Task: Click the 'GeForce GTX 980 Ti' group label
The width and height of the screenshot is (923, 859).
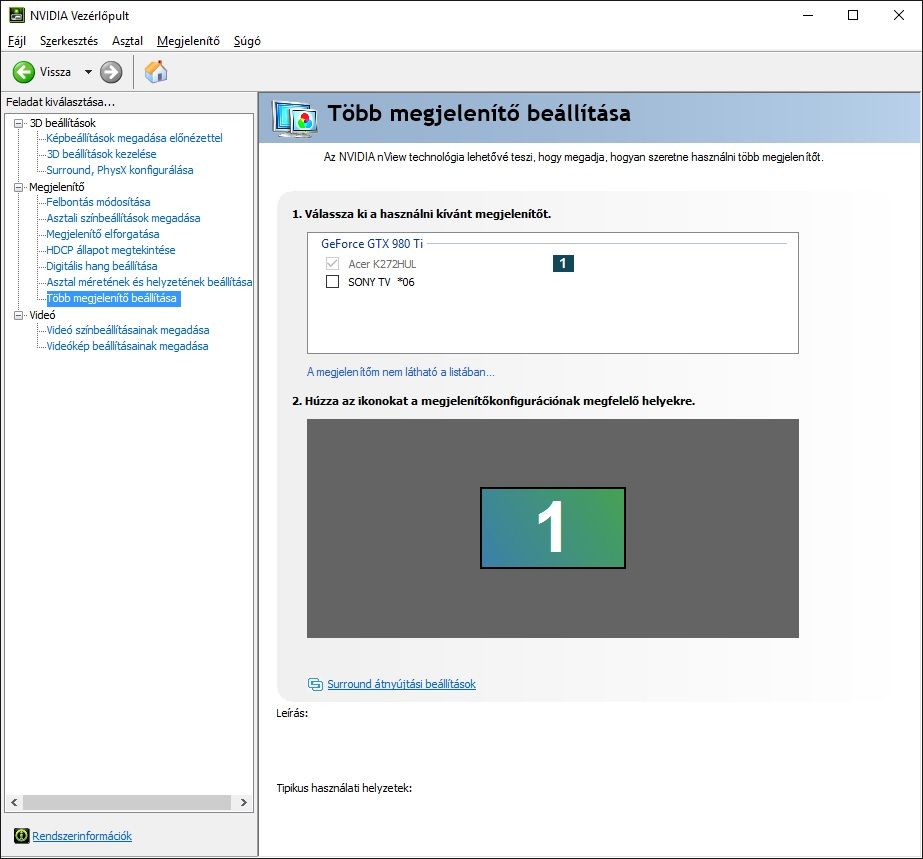Action: pos(372,243)
